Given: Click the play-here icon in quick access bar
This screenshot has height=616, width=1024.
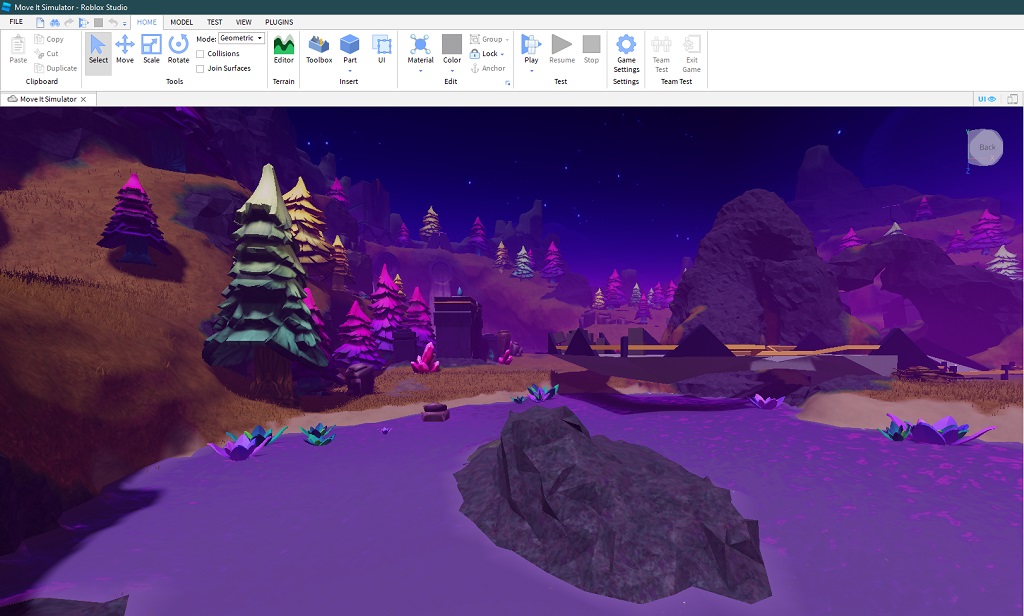Looking at the screenshot, I should pos(84,22).
